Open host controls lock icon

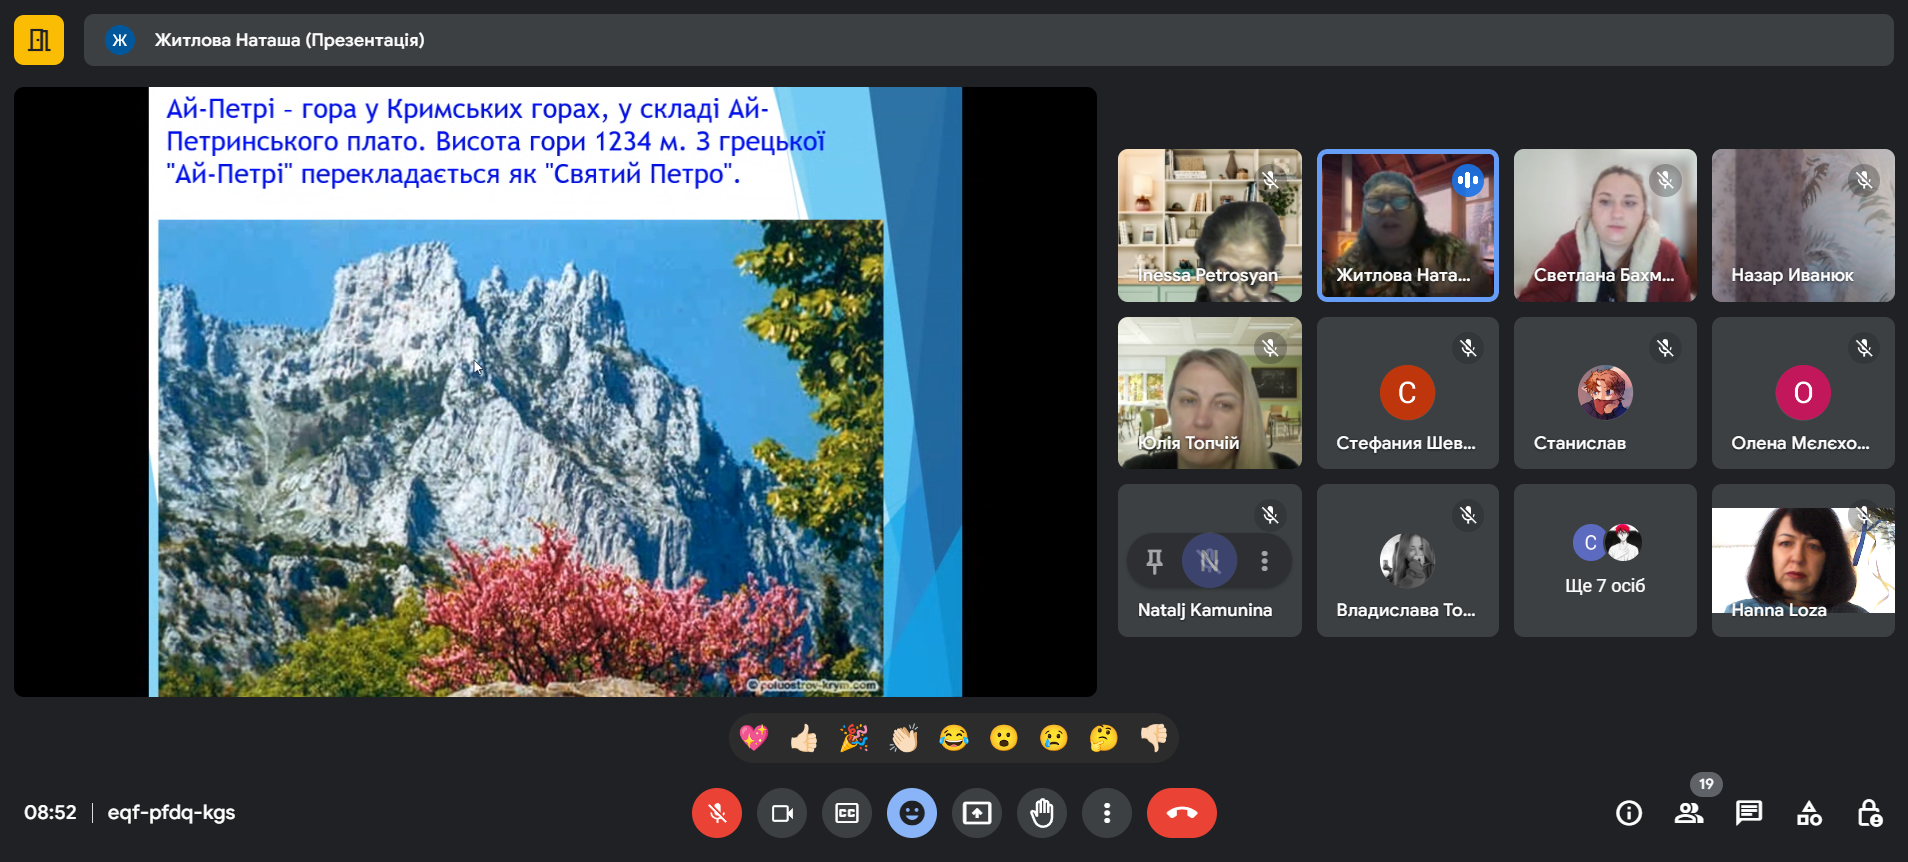[x=1869, y=813]
